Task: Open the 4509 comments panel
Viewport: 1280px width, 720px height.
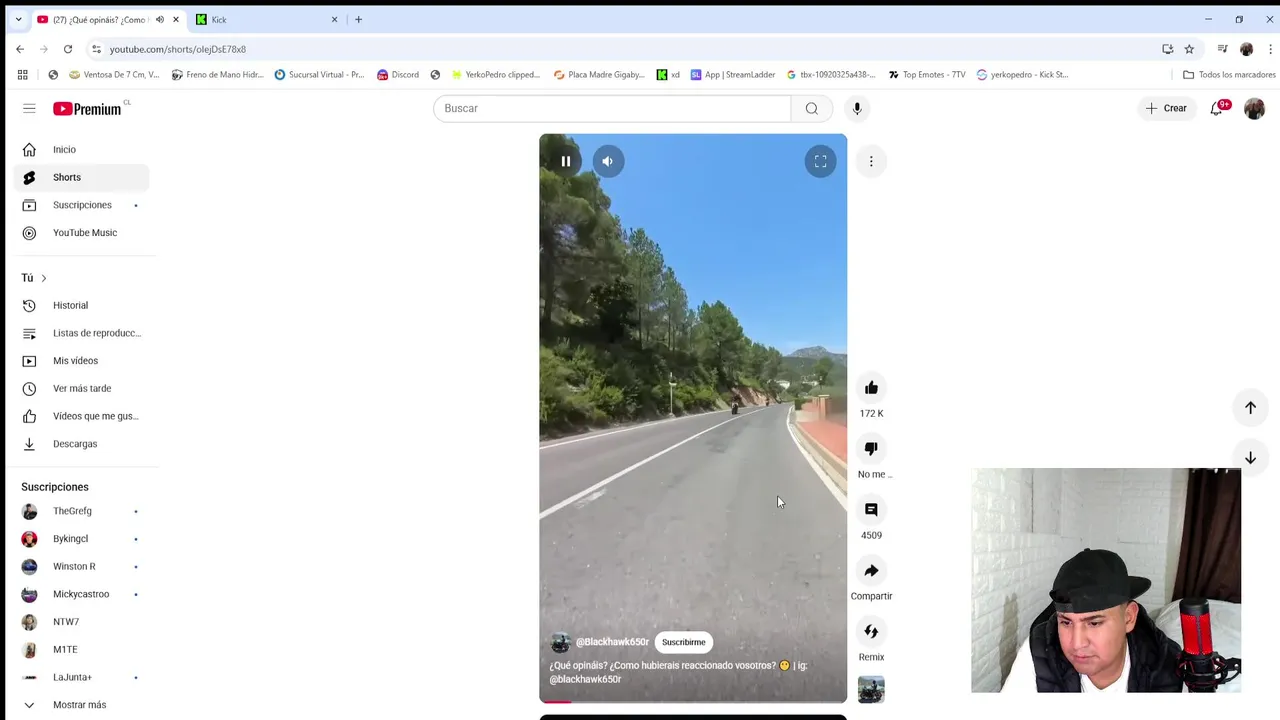Action: pyautogui.click(x=871, y=510)
